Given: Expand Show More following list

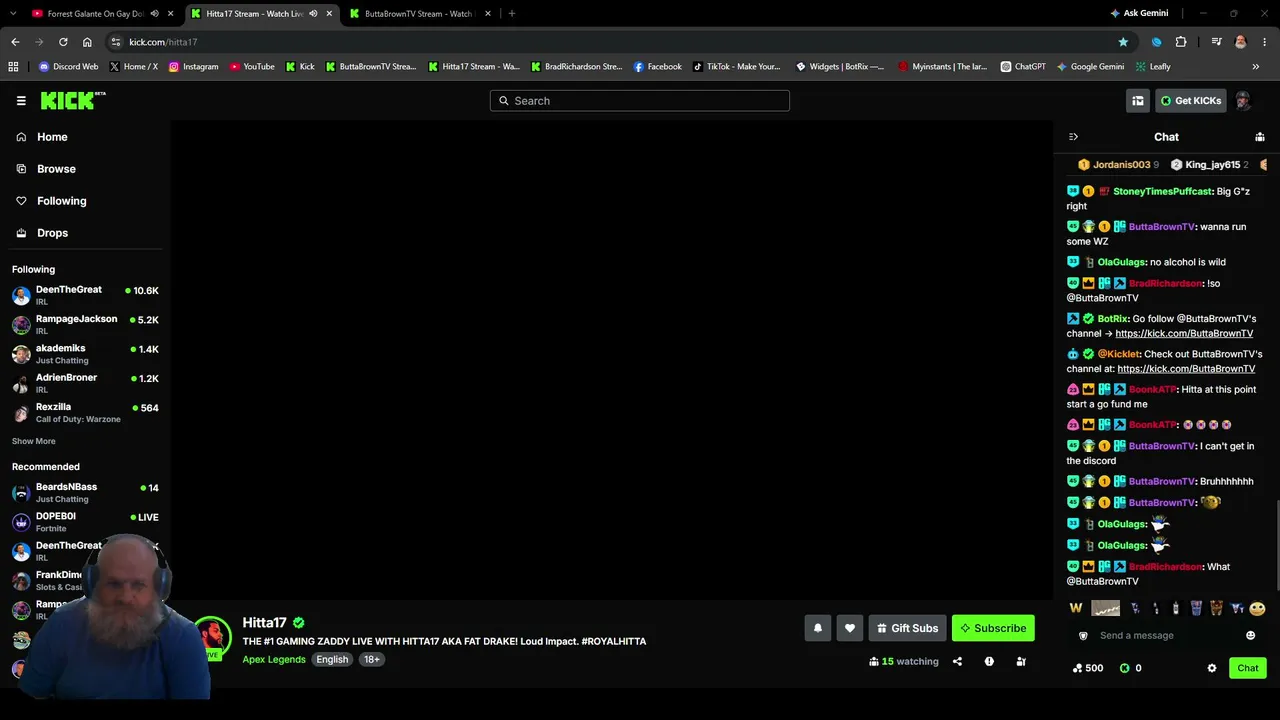Looking at the screenshot, I should click(34, 441).
